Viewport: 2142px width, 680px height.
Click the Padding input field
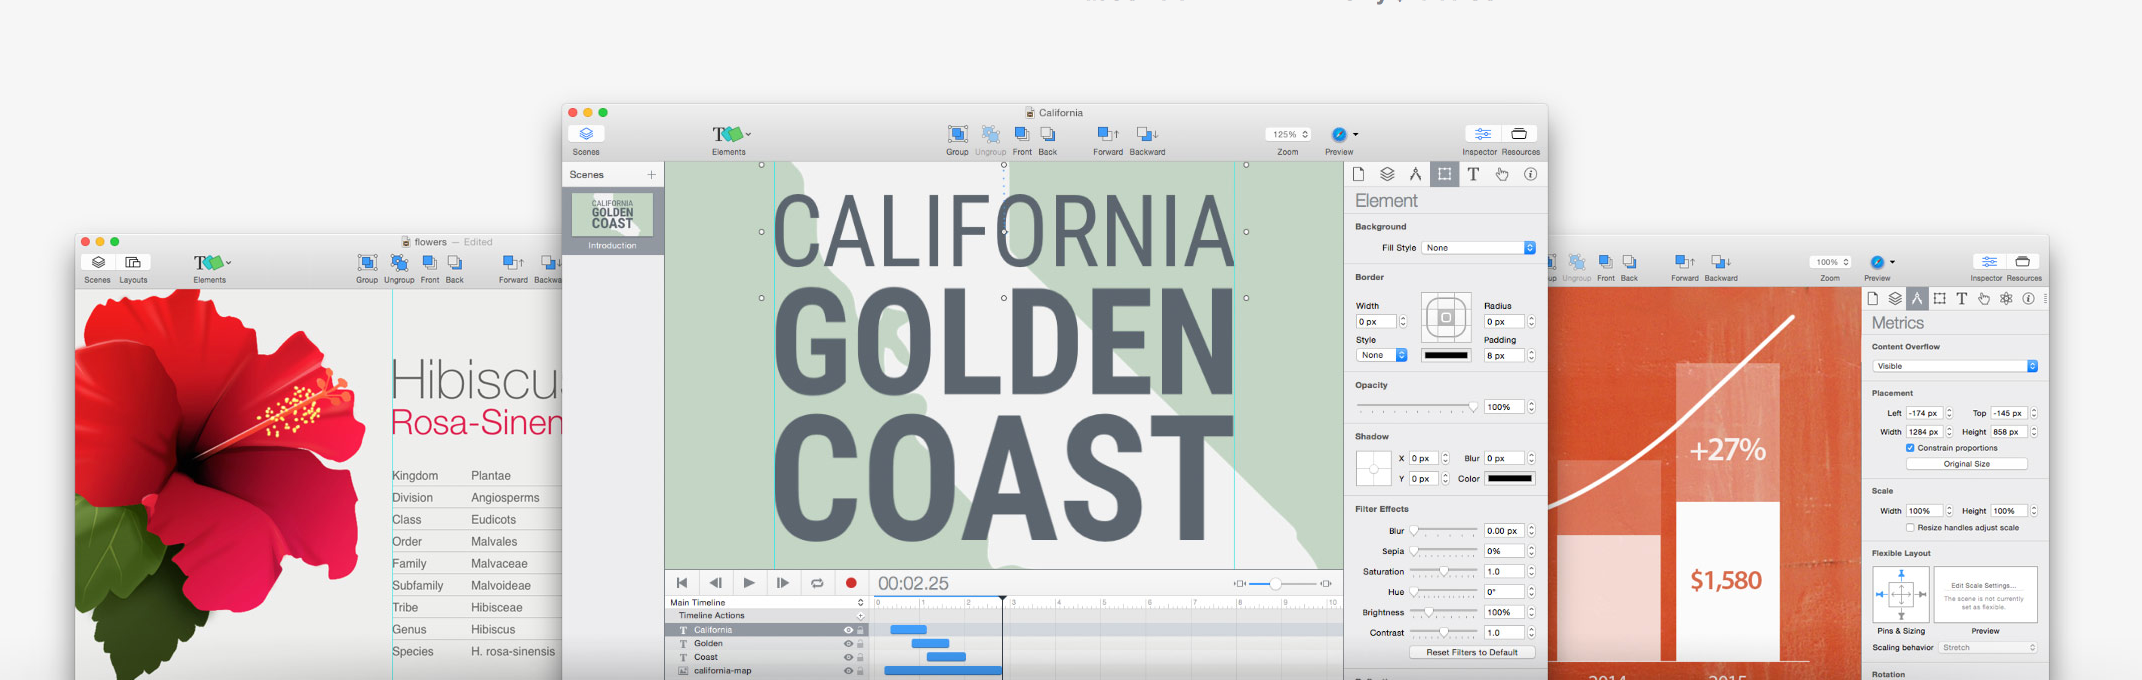click(1504, 356)
